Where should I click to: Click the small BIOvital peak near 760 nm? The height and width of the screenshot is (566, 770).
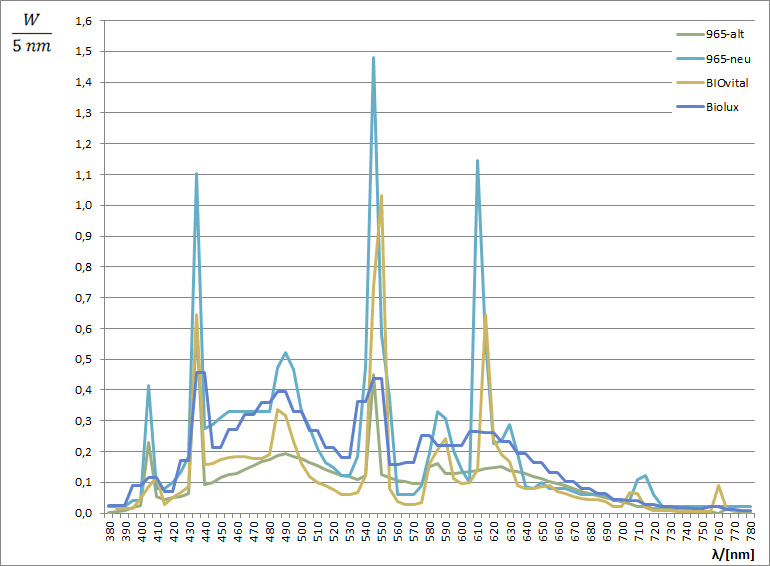[718, 486]
